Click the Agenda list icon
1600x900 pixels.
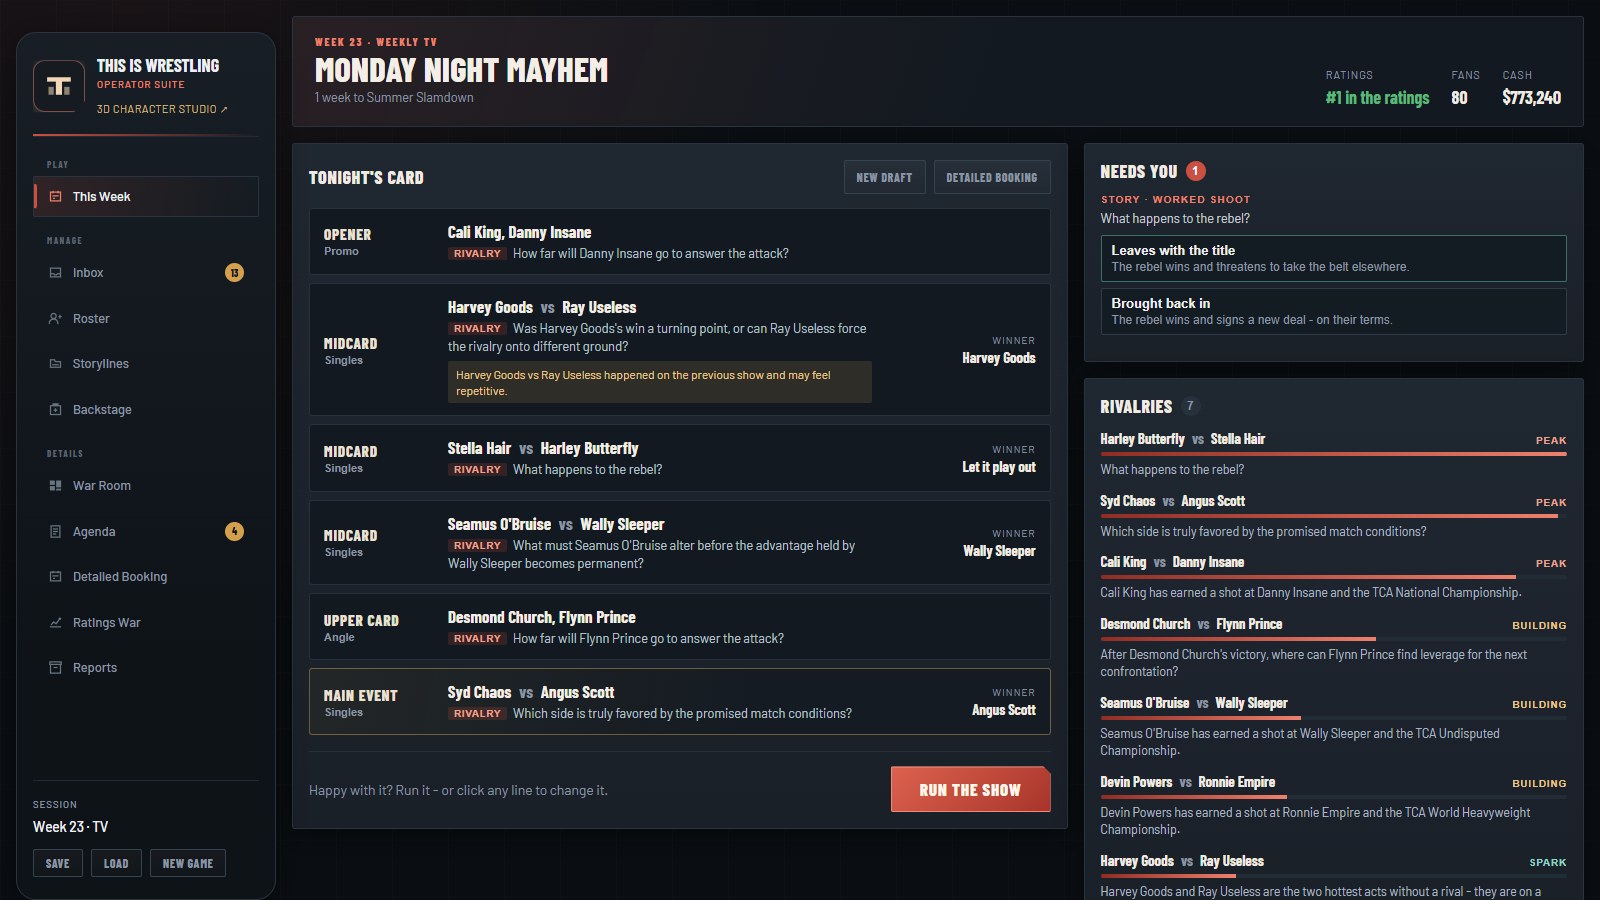(x=56, y=532)
